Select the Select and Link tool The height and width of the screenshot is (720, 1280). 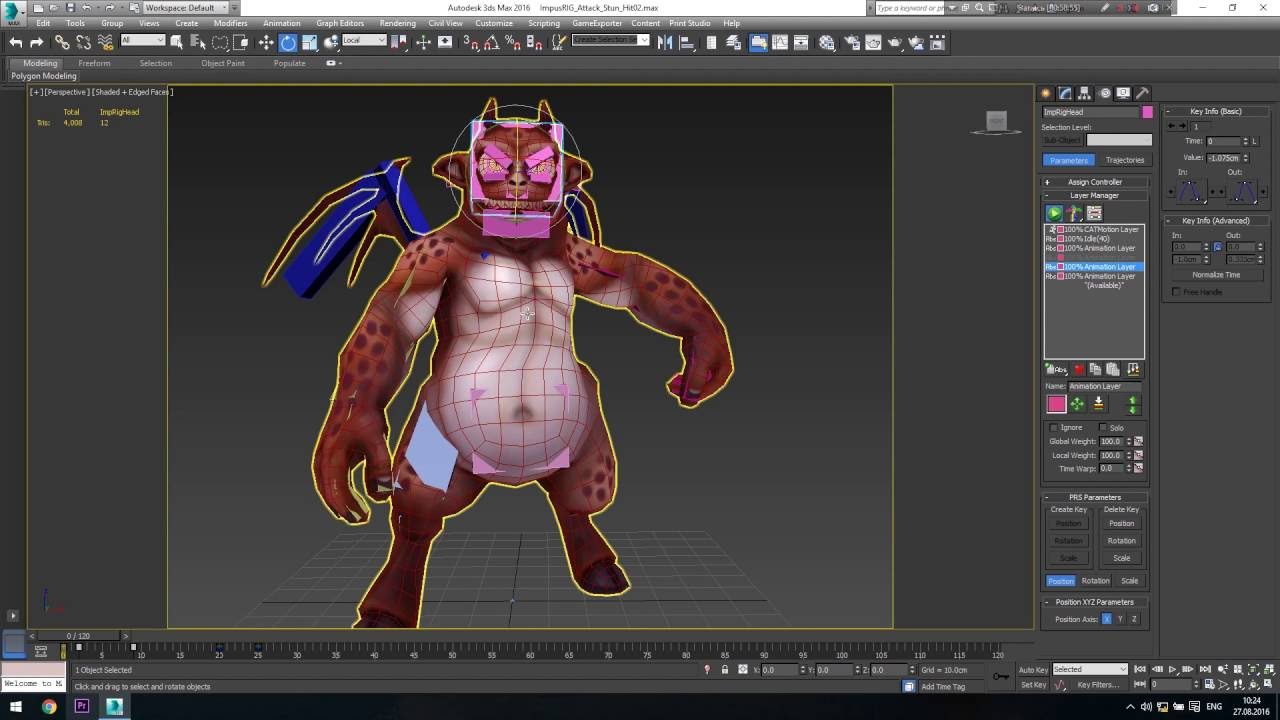[x=62, y=42]
